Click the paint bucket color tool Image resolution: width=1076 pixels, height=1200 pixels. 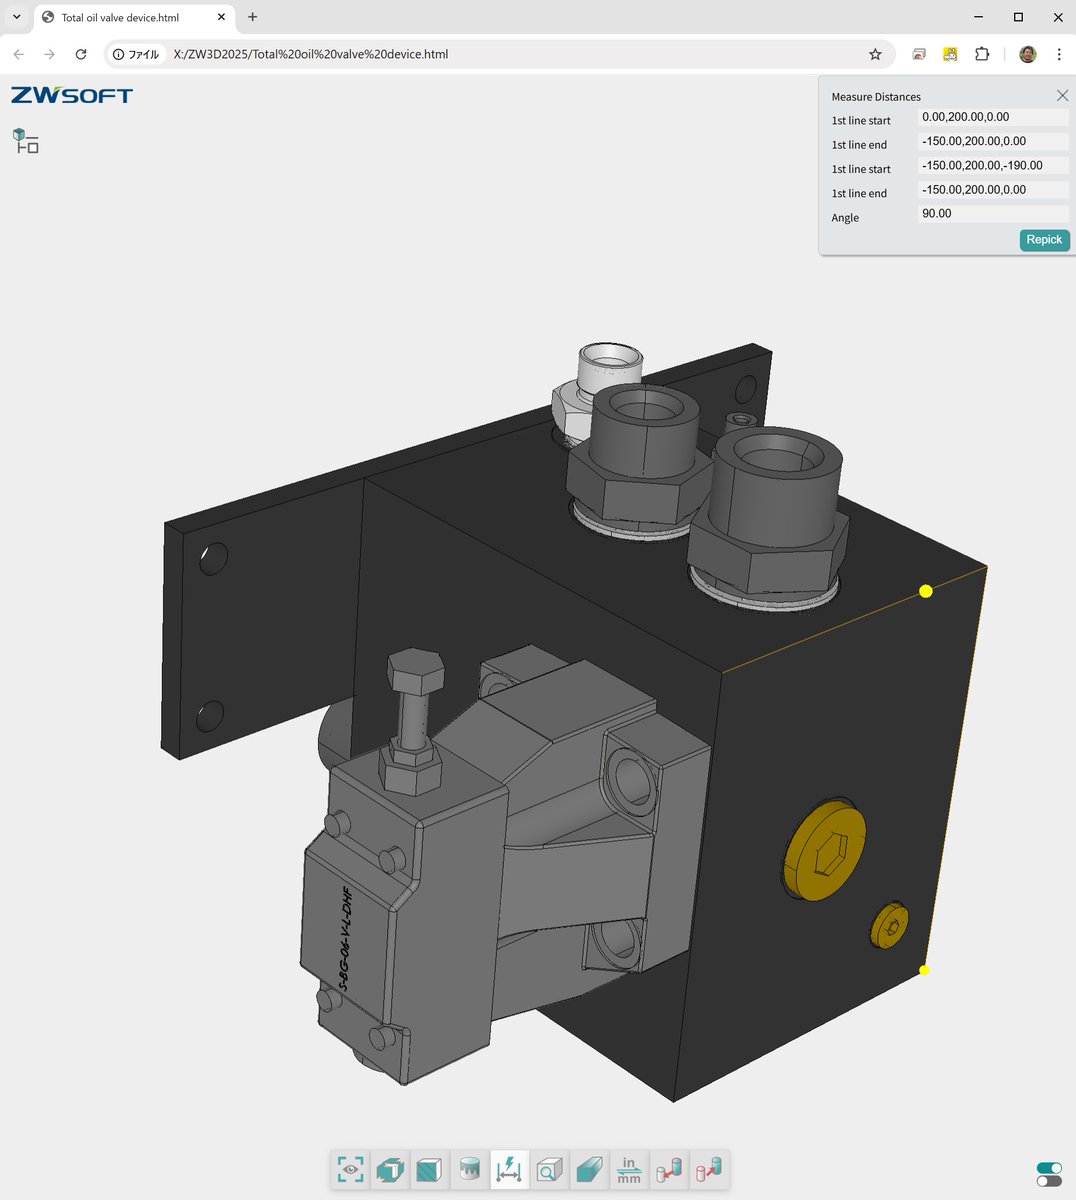tap(469, 1169)
